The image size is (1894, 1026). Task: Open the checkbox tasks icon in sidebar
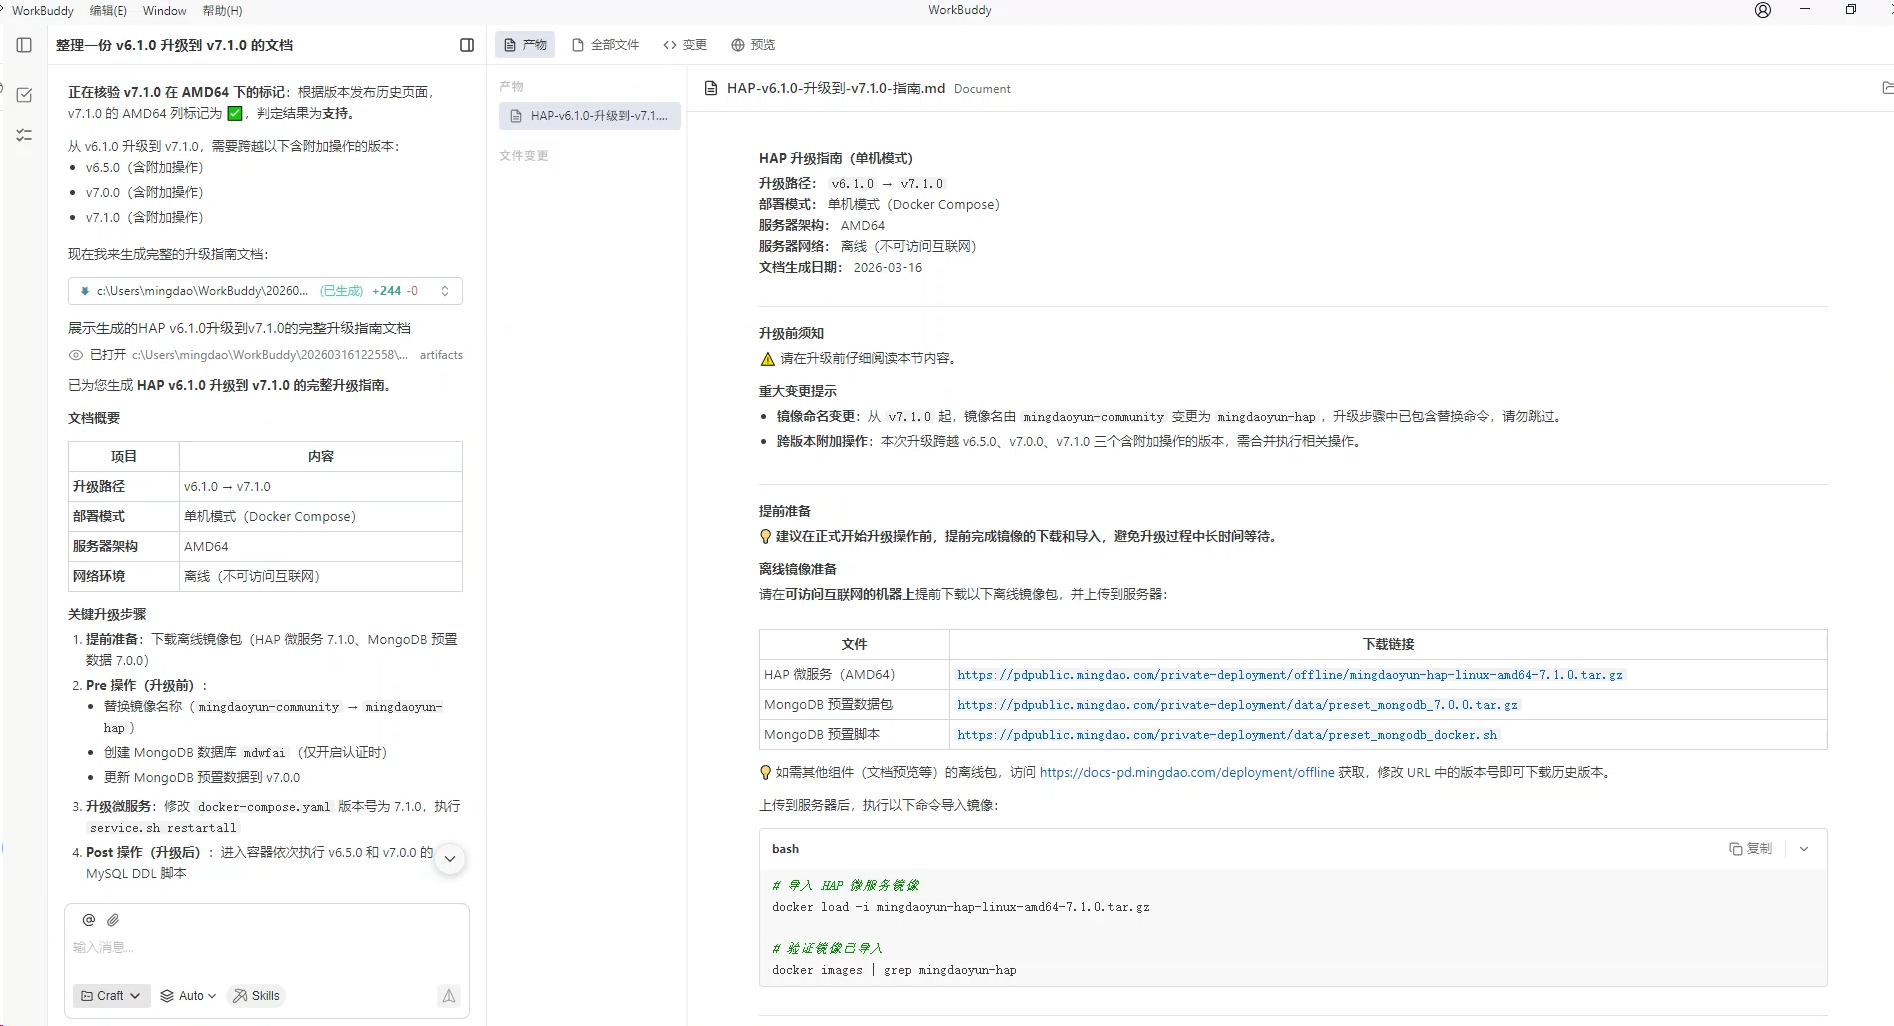25,95
